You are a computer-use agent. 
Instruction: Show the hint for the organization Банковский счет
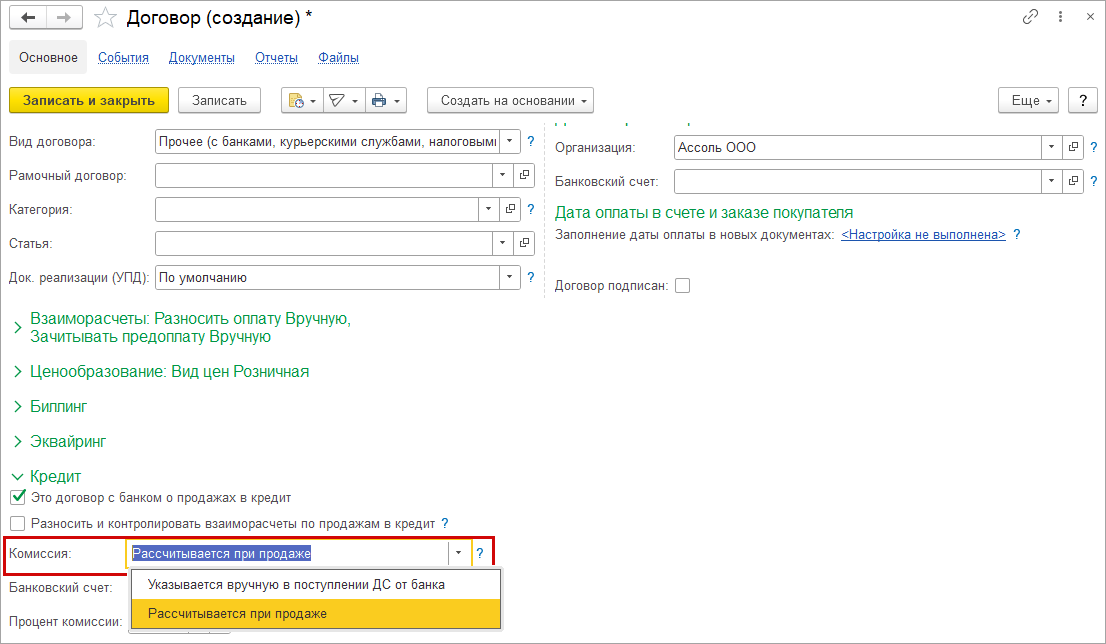pos(1093,181)
